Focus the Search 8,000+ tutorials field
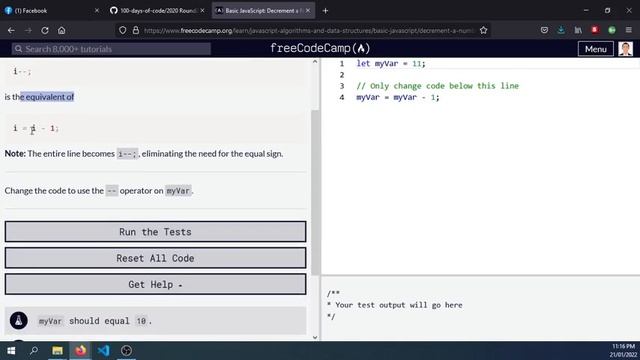This screenshot has height=360, width=640. (x=111, y=49)
